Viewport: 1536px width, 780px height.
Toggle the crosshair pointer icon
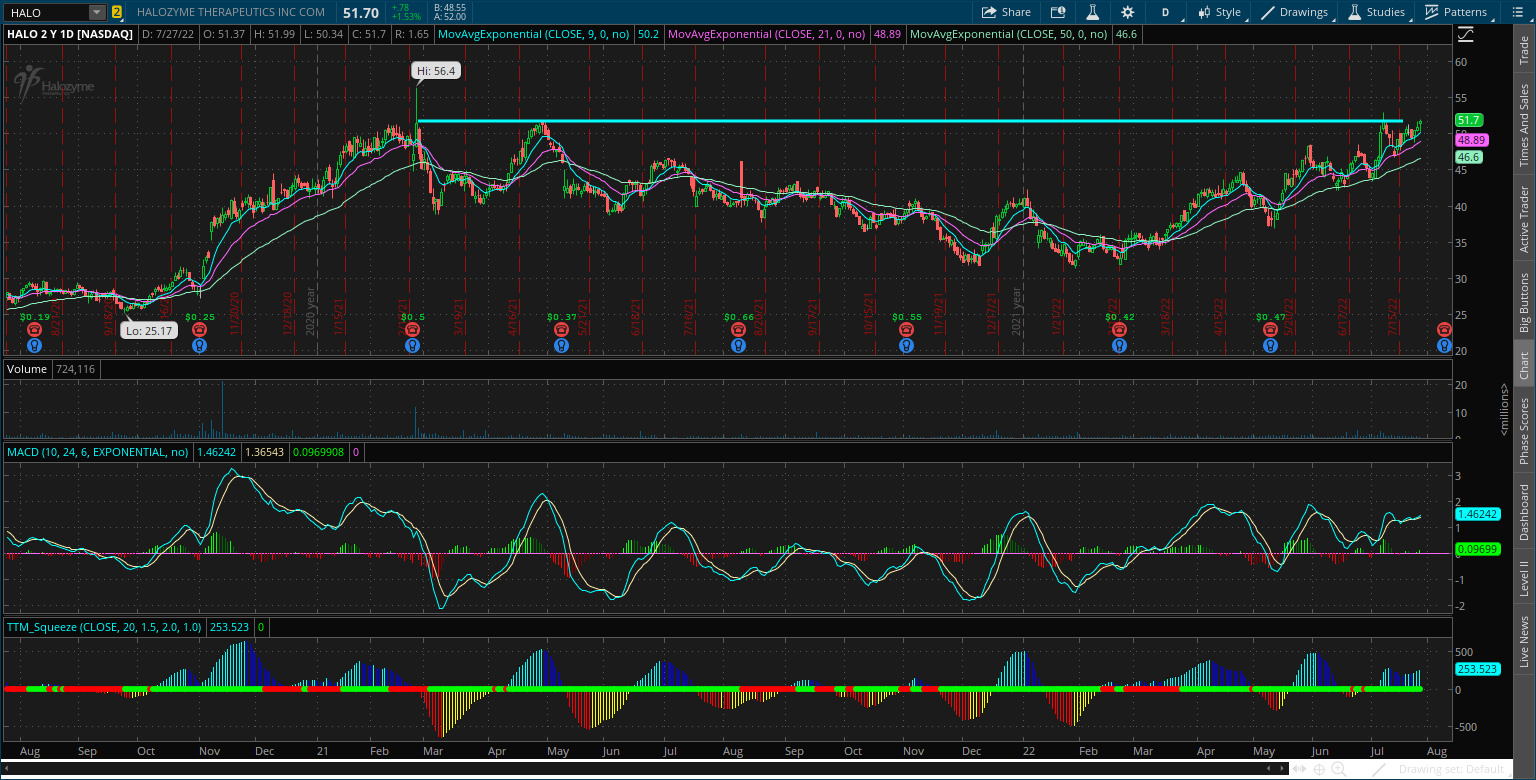tap(1320, 769)
